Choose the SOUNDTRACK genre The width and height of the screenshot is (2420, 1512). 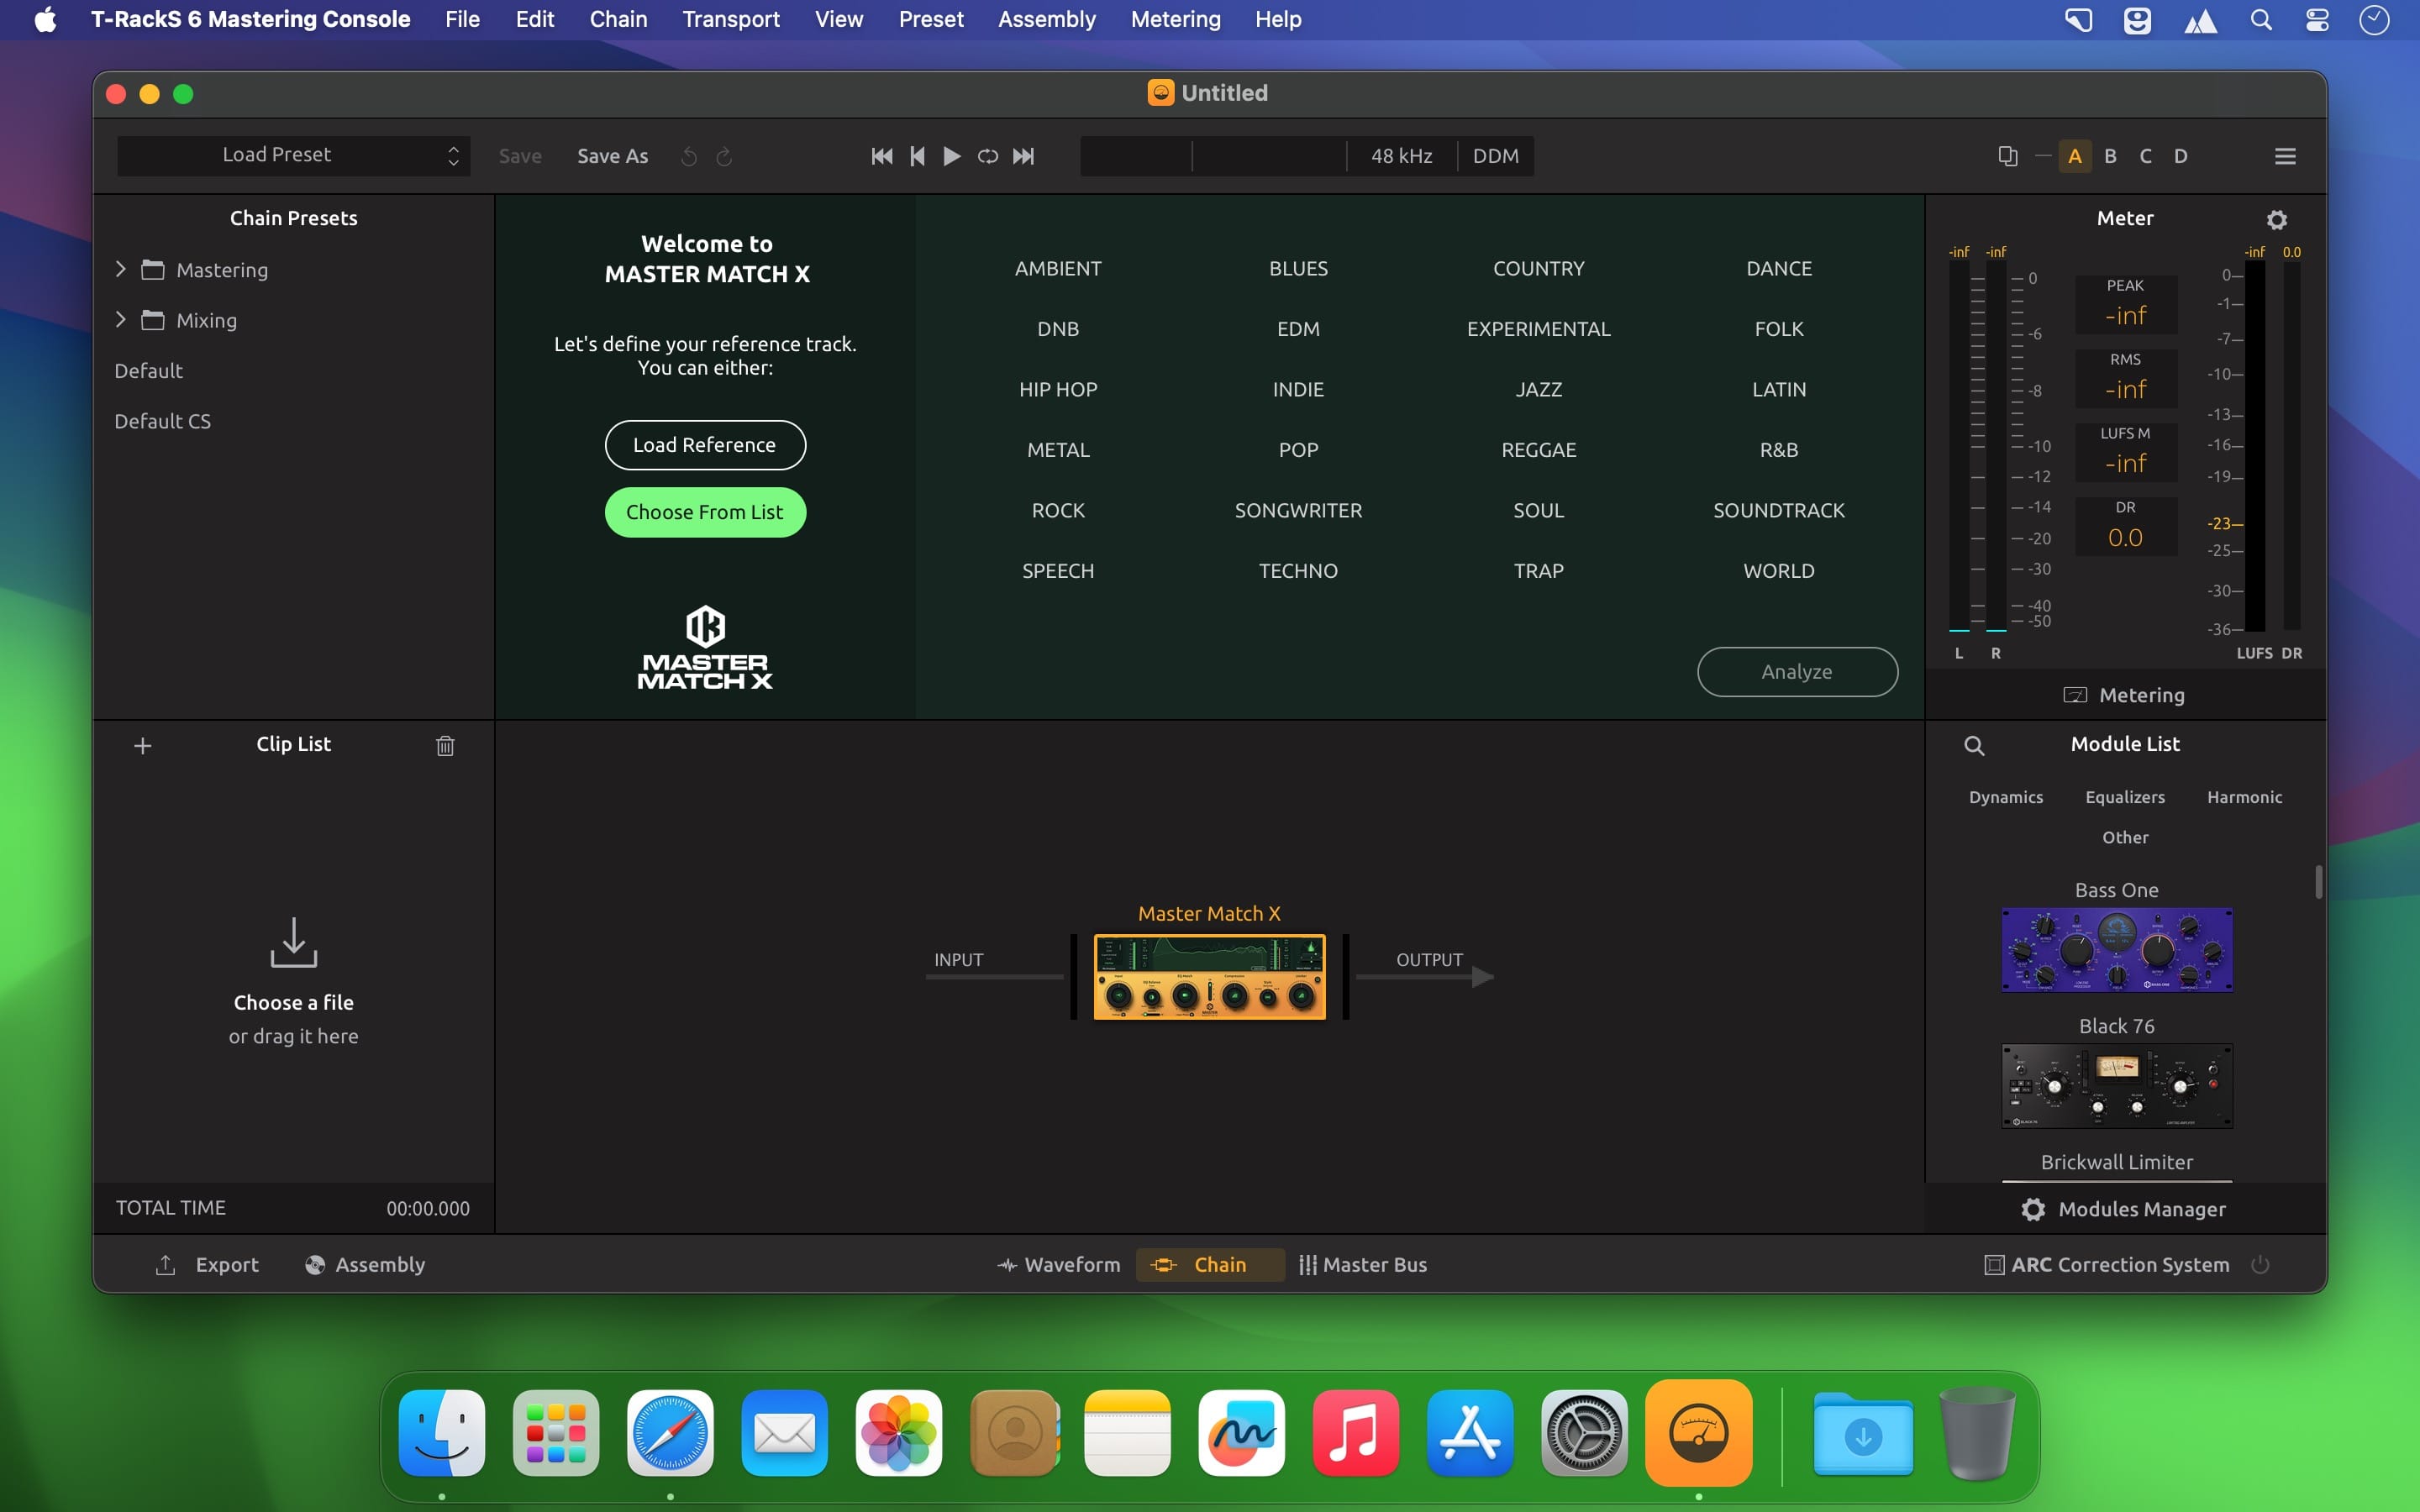[x=1778, y=510]
